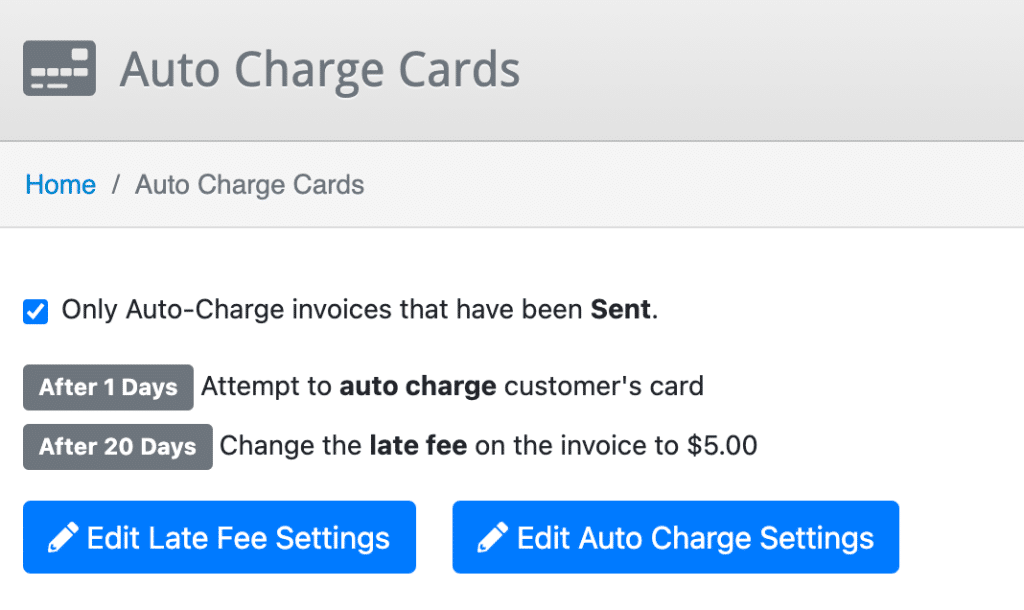Click the 'After 1 Days' badge
1024x610 pixels.
(x=108, y=387)
